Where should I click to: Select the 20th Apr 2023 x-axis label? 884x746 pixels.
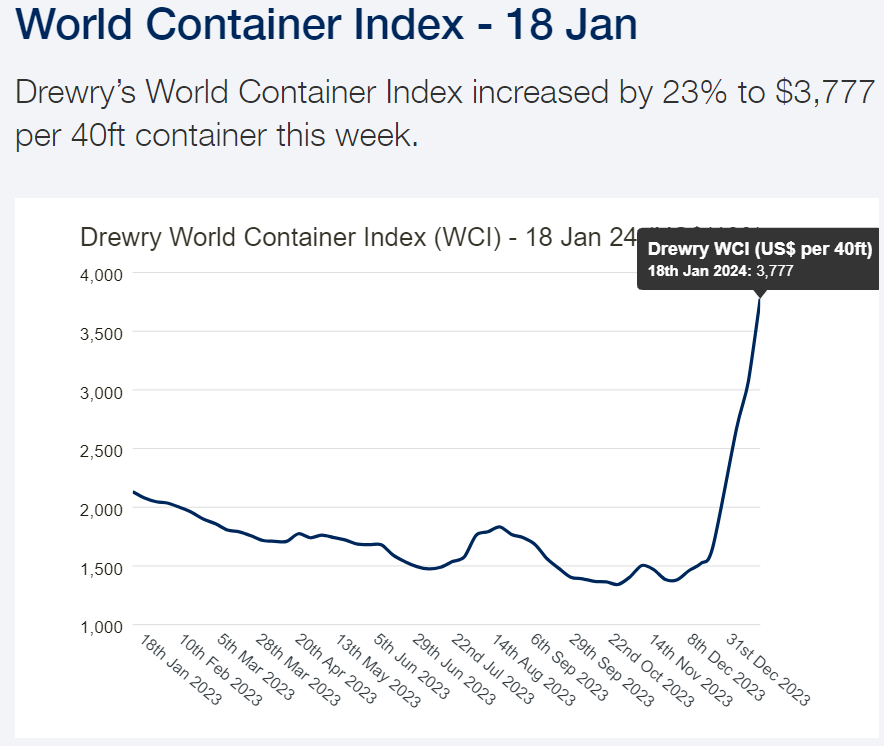335,668
